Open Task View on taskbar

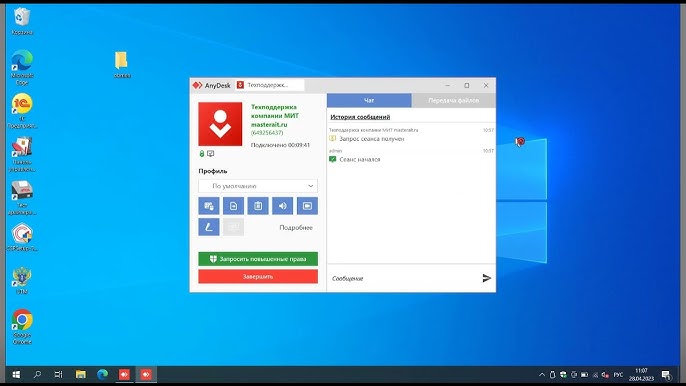(59, 375)
